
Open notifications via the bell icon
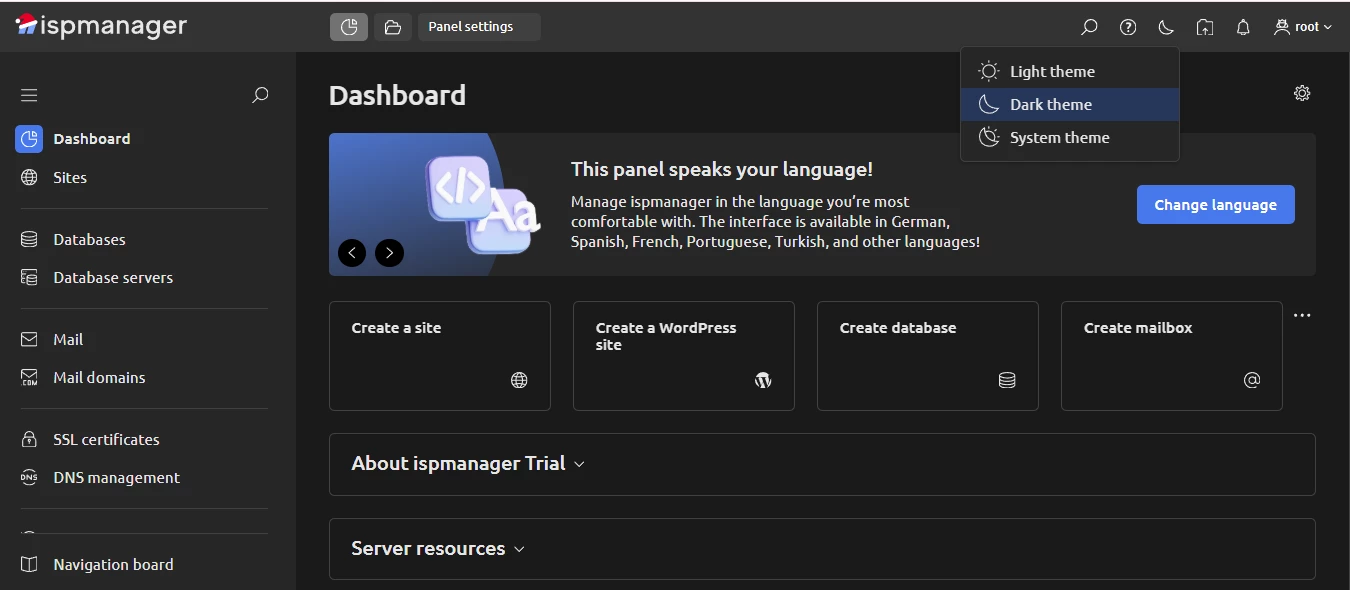pos(1242,27)
